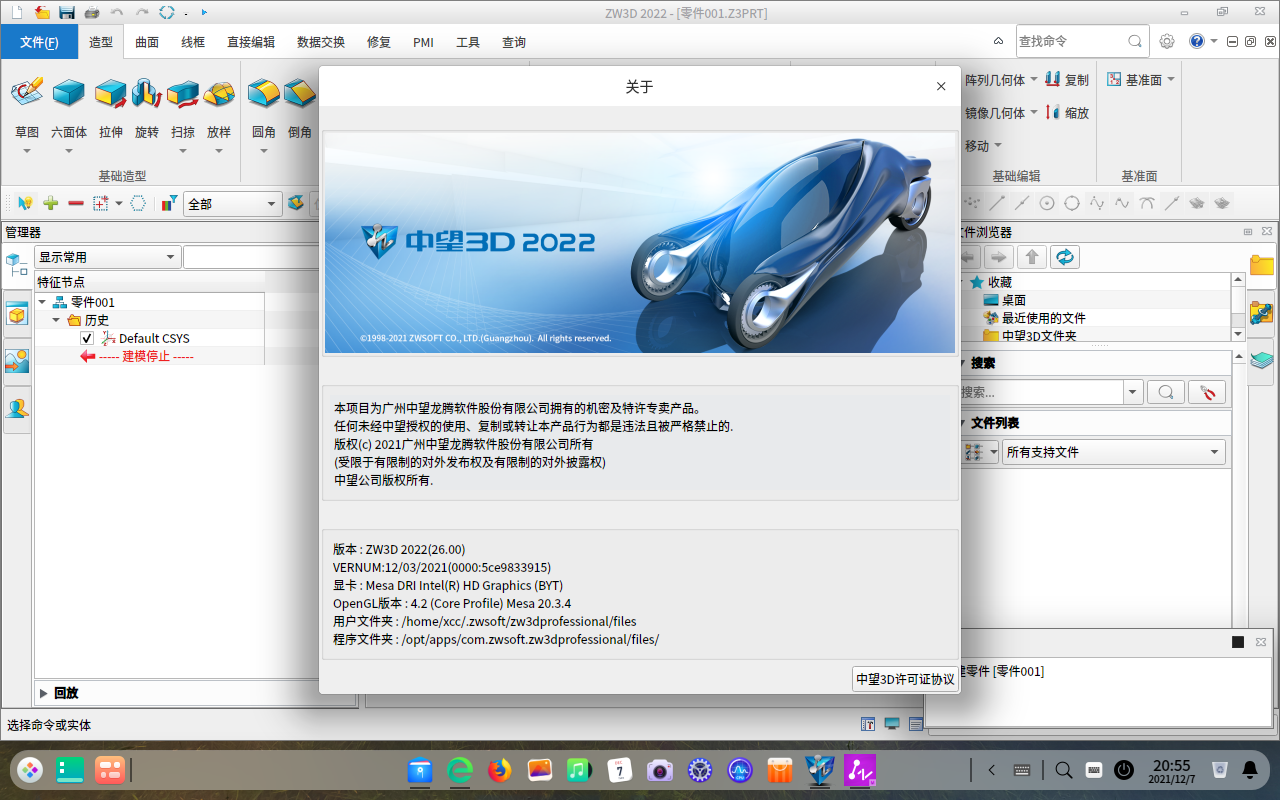The width and height of the screenshot is (1280, 800).
Task: Toggle the Default CSYS checkbox
Action: tap(86, 337)
